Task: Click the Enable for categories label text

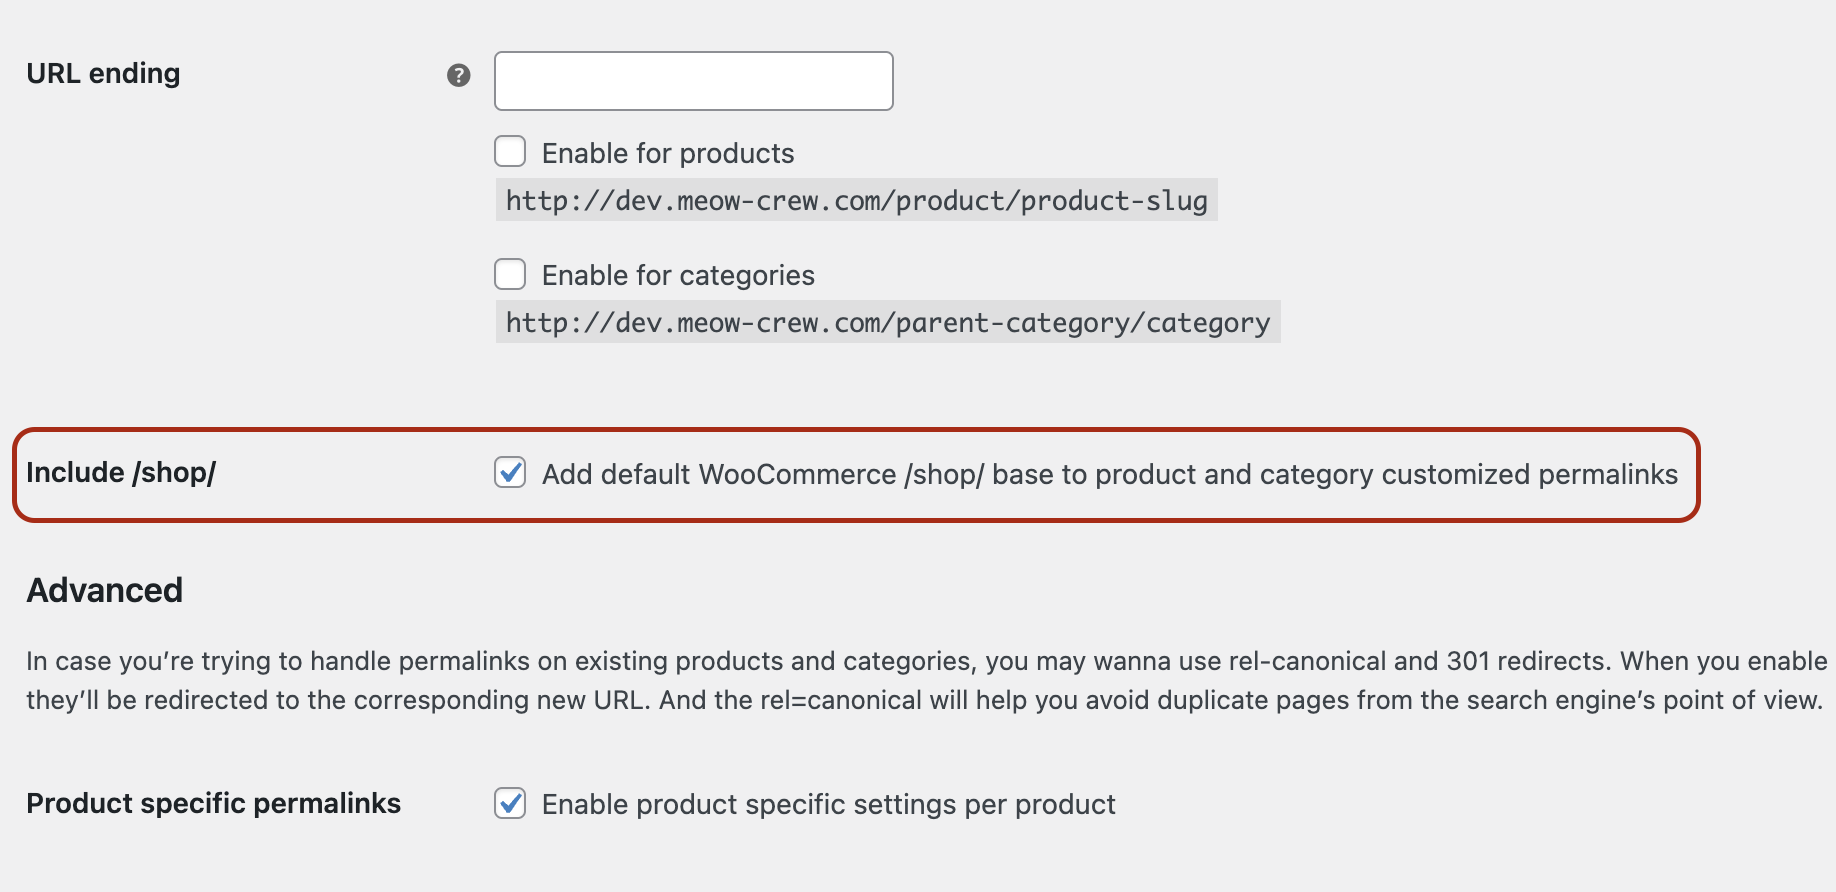Action: (x=677, y=274)
